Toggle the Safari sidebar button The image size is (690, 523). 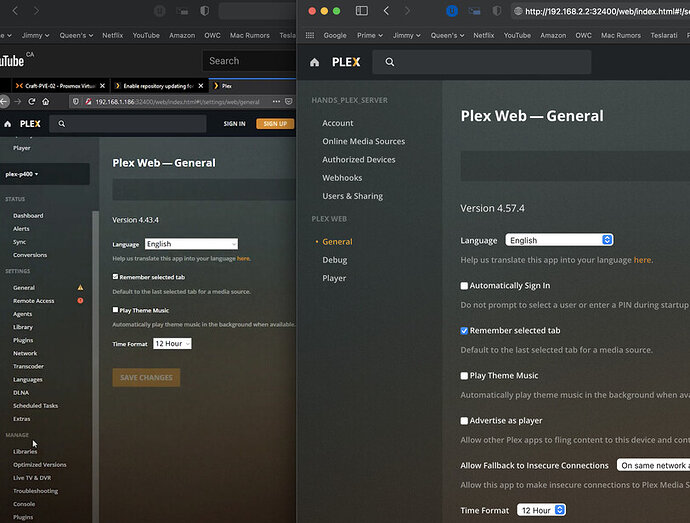coord(362,11)
